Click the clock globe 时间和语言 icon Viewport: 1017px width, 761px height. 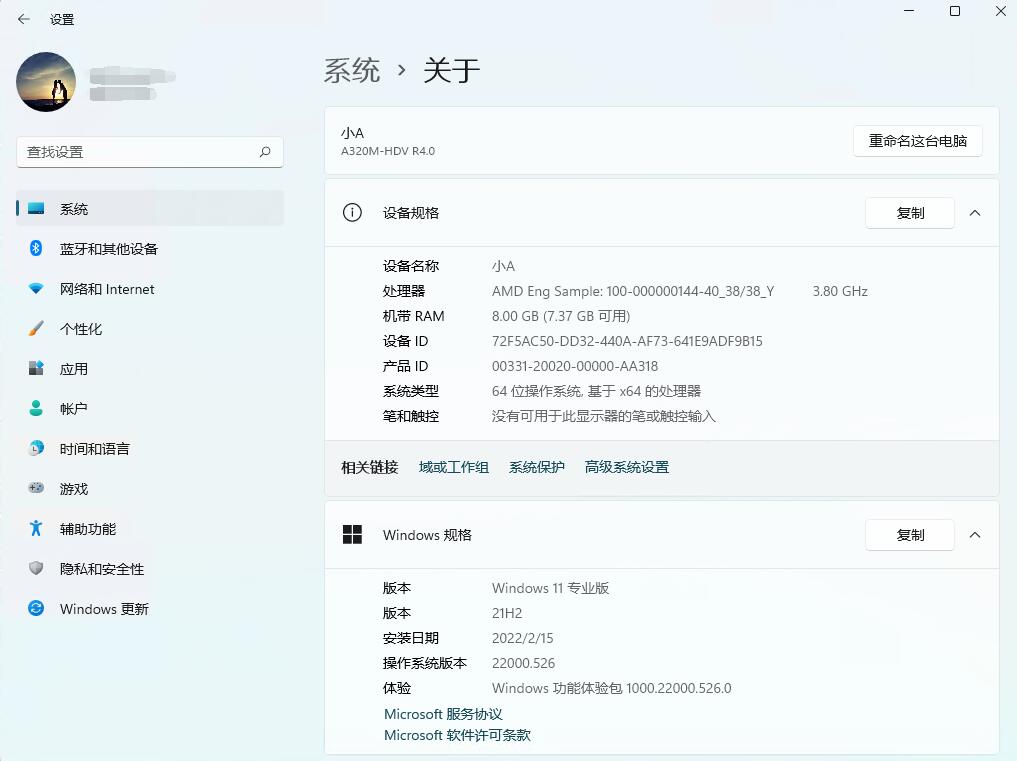[36, 448]
